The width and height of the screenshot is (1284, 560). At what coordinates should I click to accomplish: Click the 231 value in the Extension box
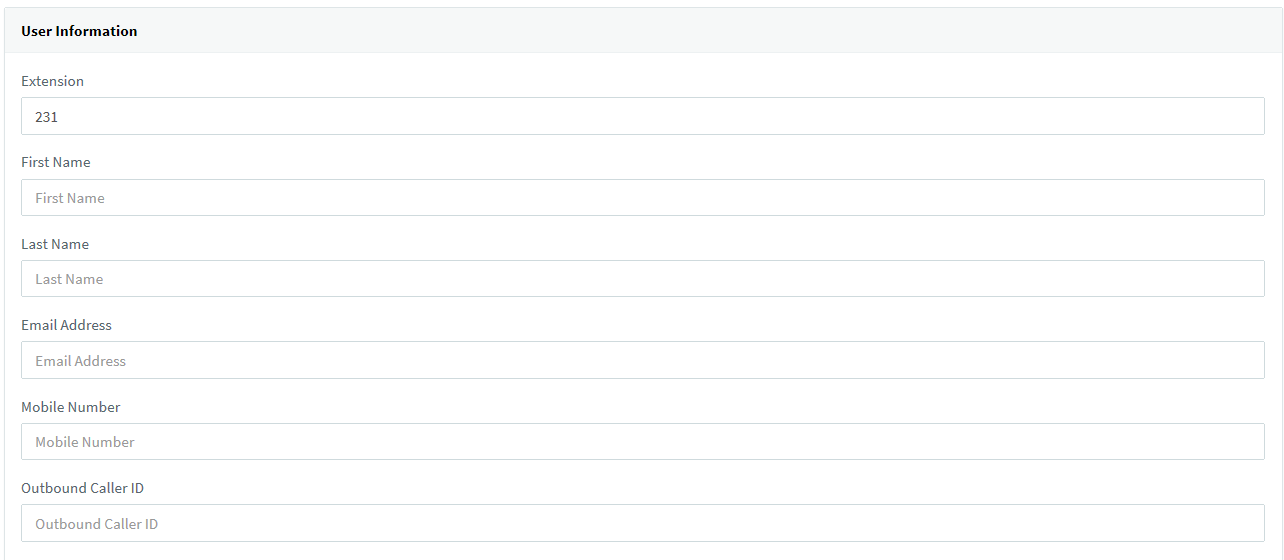(x=46, y=117)
